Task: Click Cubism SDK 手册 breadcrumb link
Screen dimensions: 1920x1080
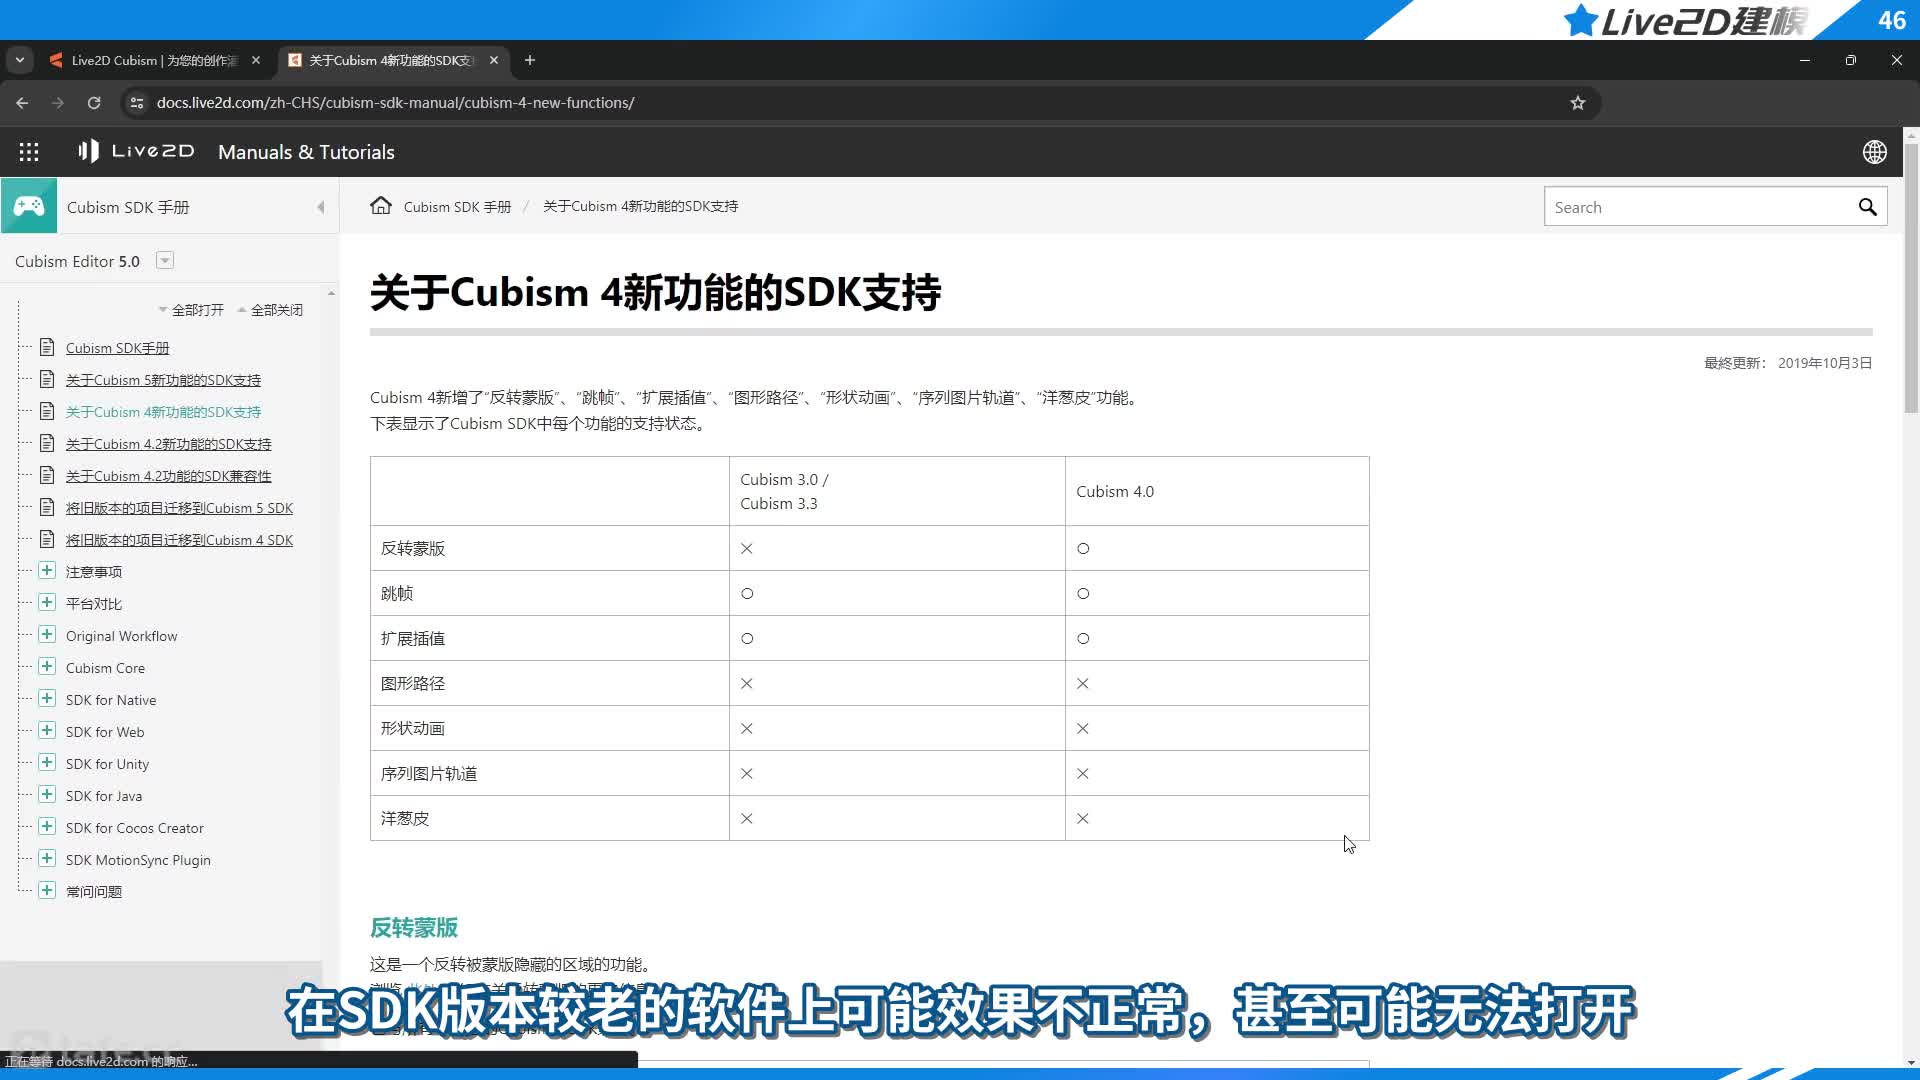Action: [457, 207]
